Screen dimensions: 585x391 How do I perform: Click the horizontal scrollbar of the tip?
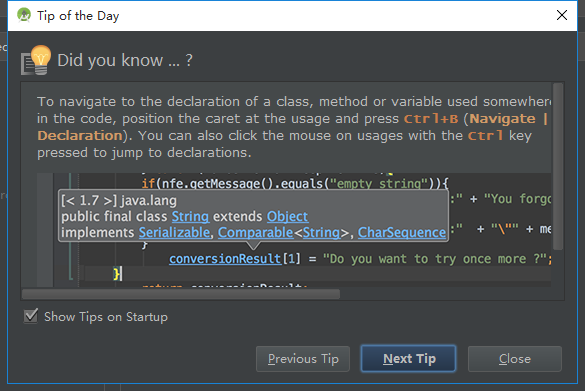click(x=181, y=294)
